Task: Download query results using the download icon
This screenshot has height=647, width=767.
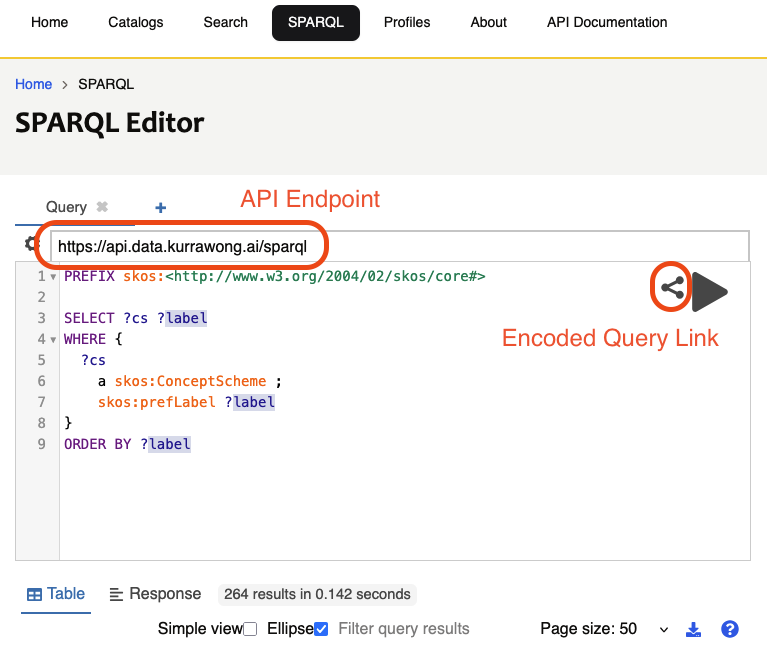Action: coord(694,629)
